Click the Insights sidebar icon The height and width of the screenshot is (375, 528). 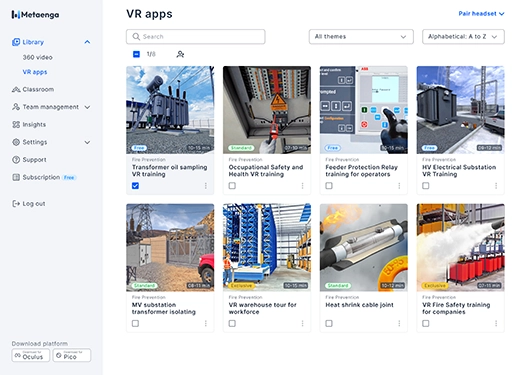(x=16, y=125)
